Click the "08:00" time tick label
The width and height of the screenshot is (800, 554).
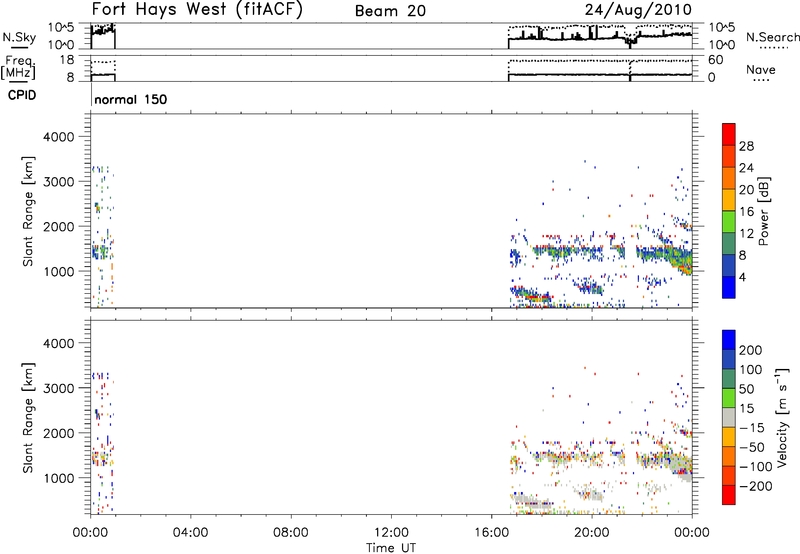[x=290, y=533]
